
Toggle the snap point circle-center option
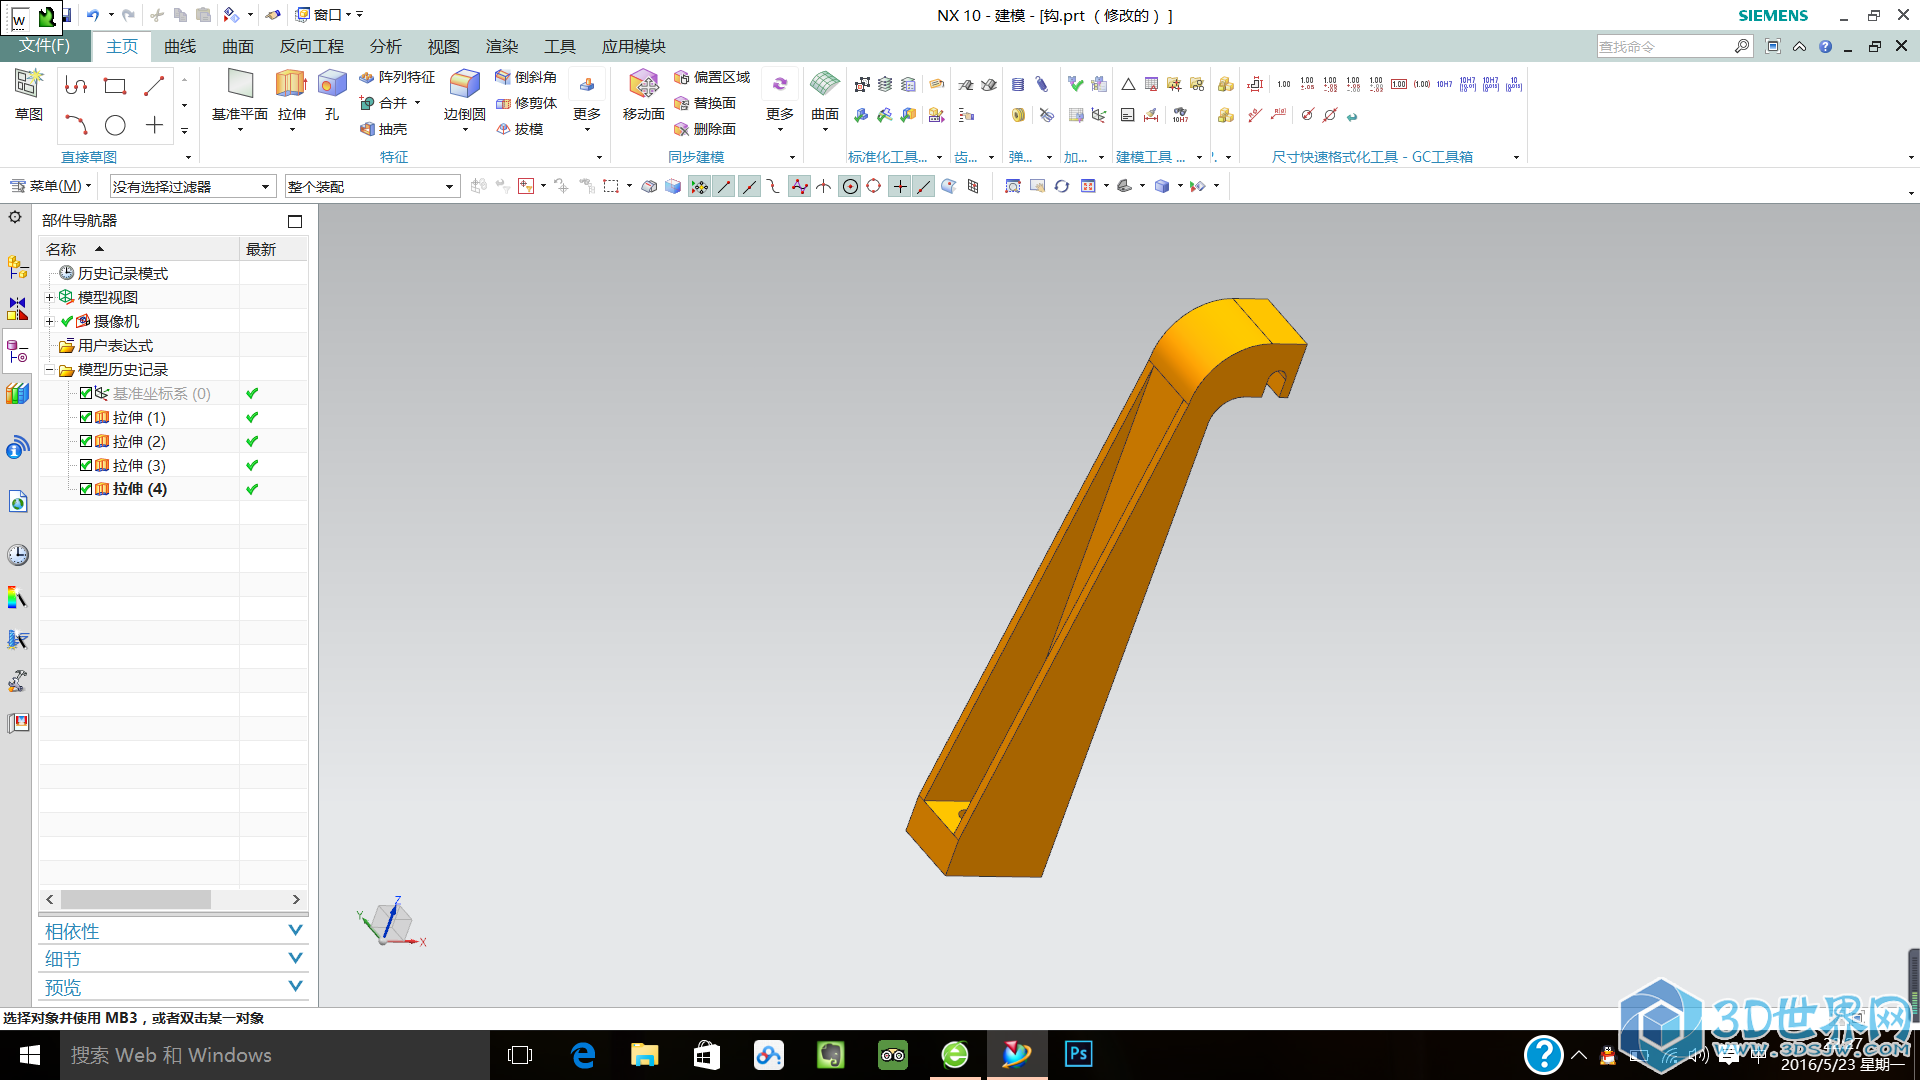tap(849, 186)
